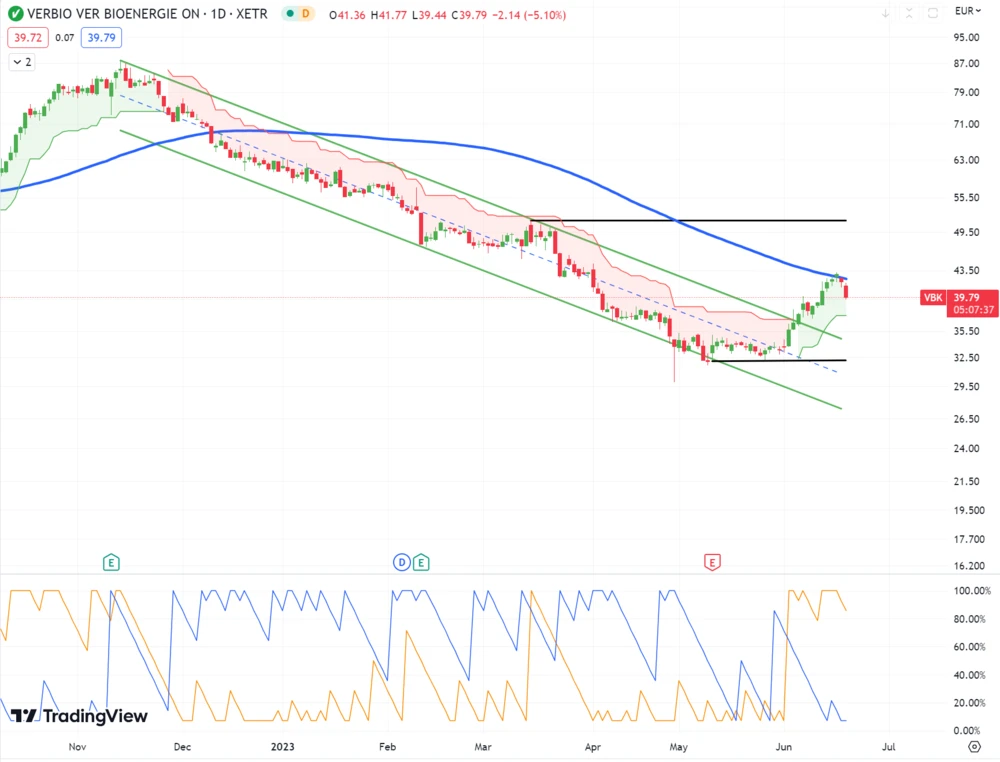Click the faded down arrow icon at top
This screenshot has height=762, width=1000.
(x=885, y=13)
